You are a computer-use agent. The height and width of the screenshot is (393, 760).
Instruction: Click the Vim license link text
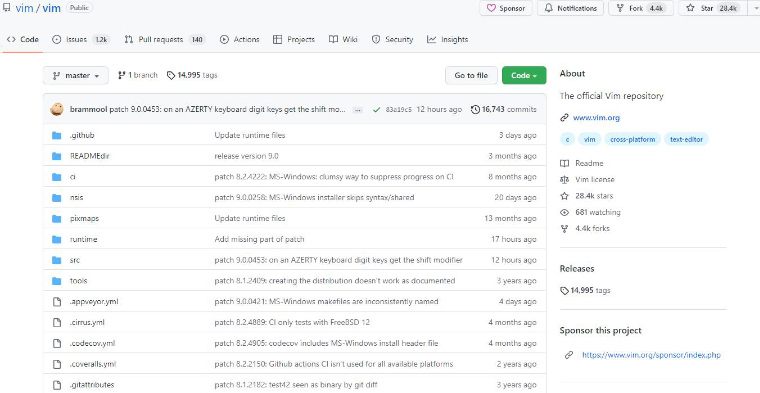coord(595,180)
